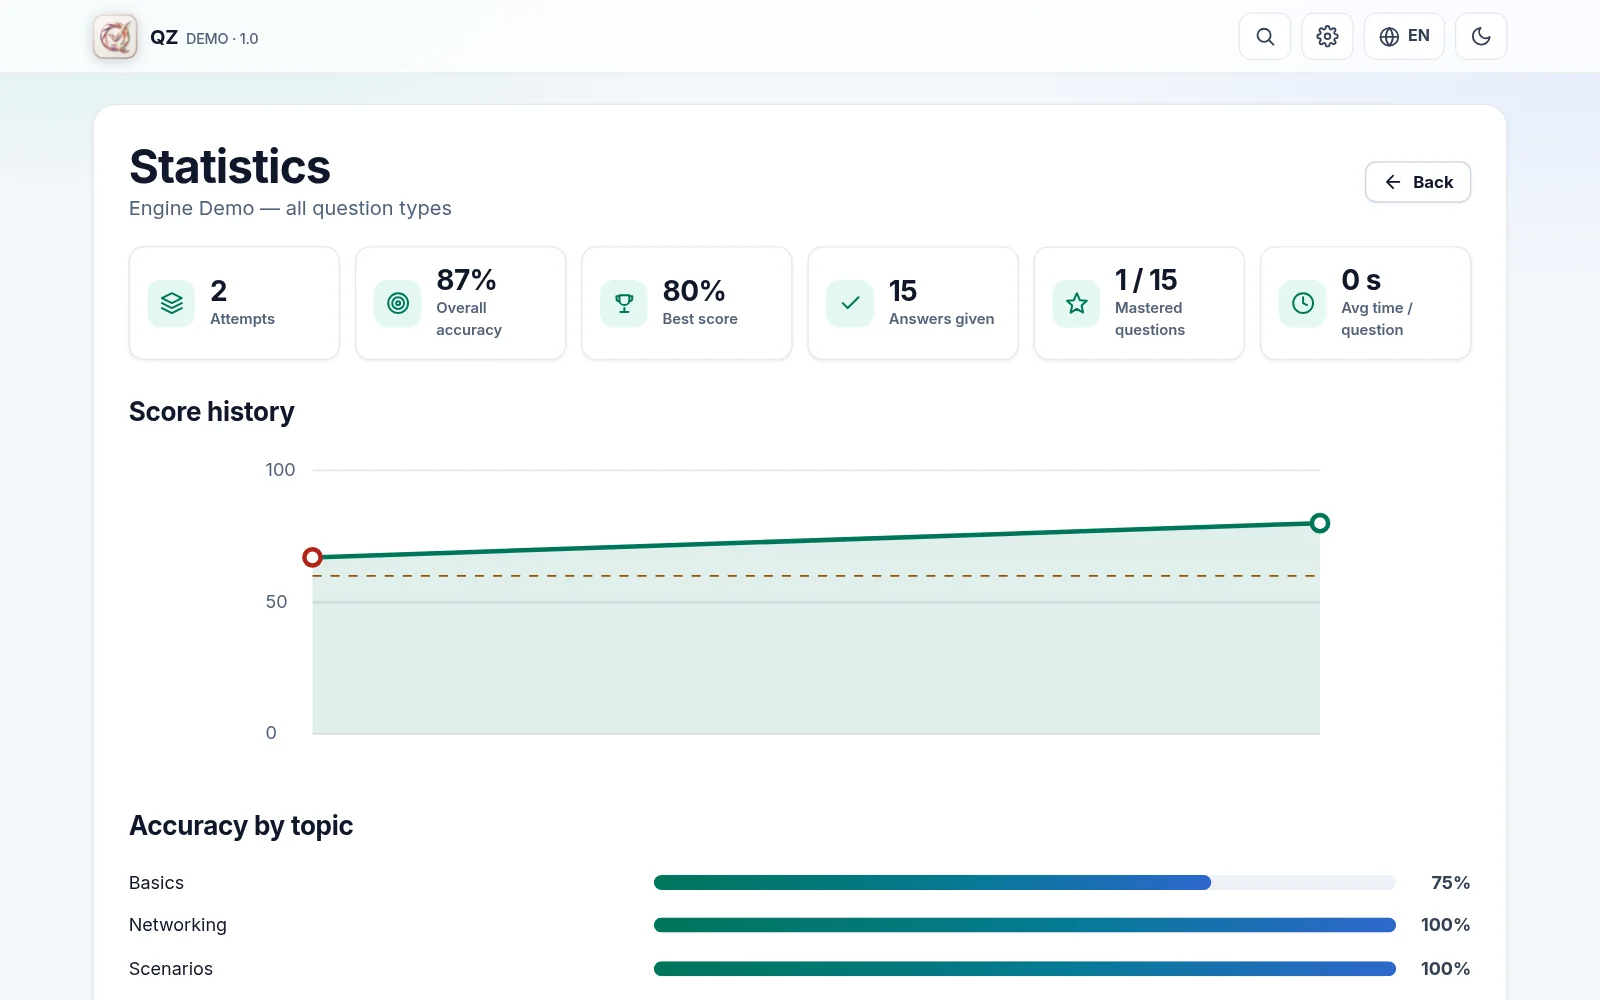
Task: Click the layers icon on Attempts card
Action: pyautogui.click(x=172, y=303)
